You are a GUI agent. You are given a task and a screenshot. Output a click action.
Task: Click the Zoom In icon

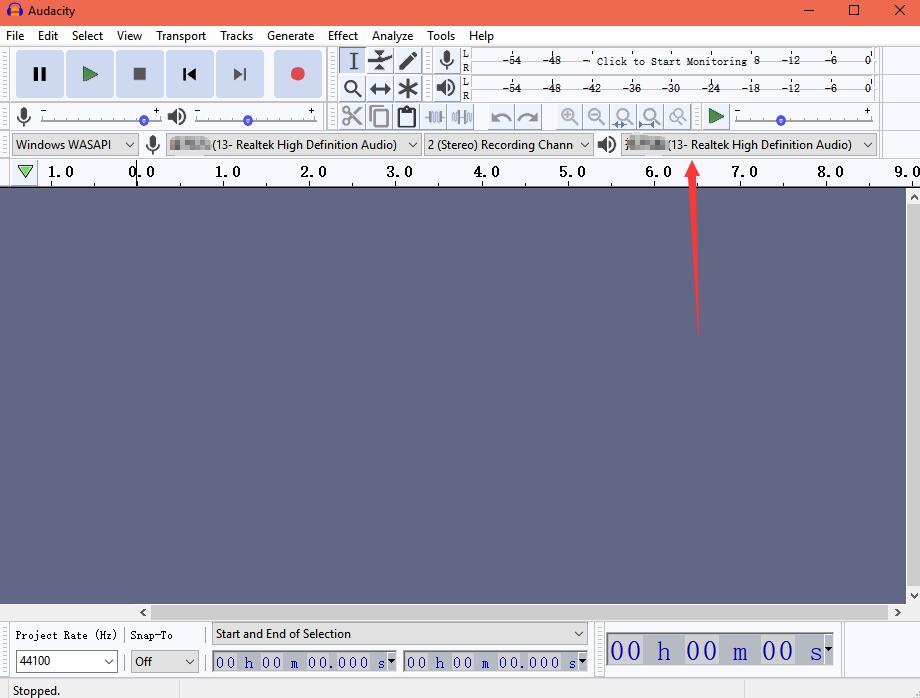point(569,117)
